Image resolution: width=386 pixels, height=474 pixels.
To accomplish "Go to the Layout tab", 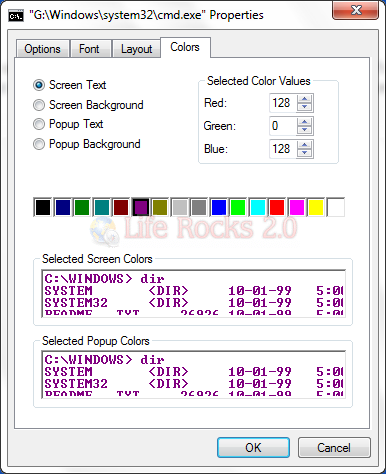I will (x=136, y=49).
